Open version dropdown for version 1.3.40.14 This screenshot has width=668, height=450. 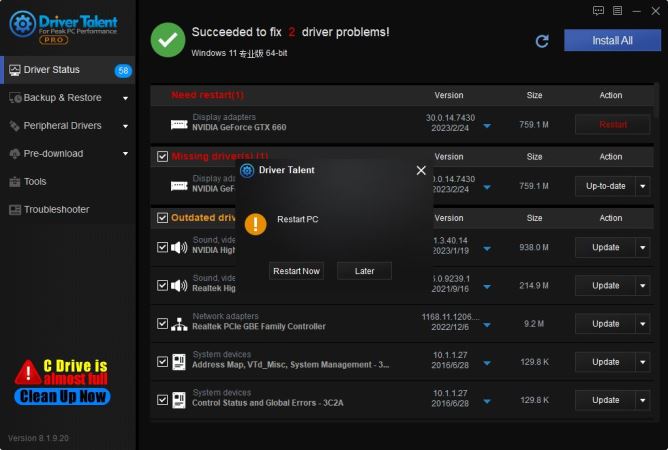[487, 248]
